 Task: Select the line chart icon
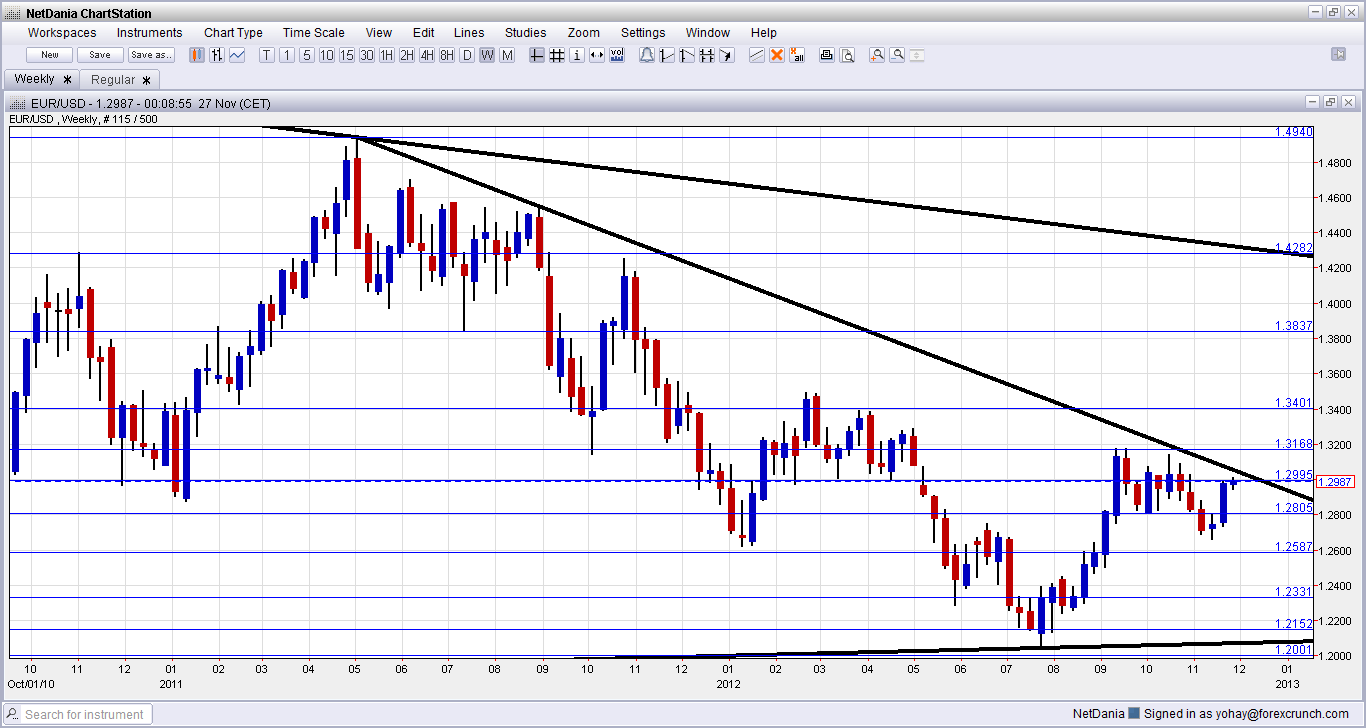coord(236,55)
